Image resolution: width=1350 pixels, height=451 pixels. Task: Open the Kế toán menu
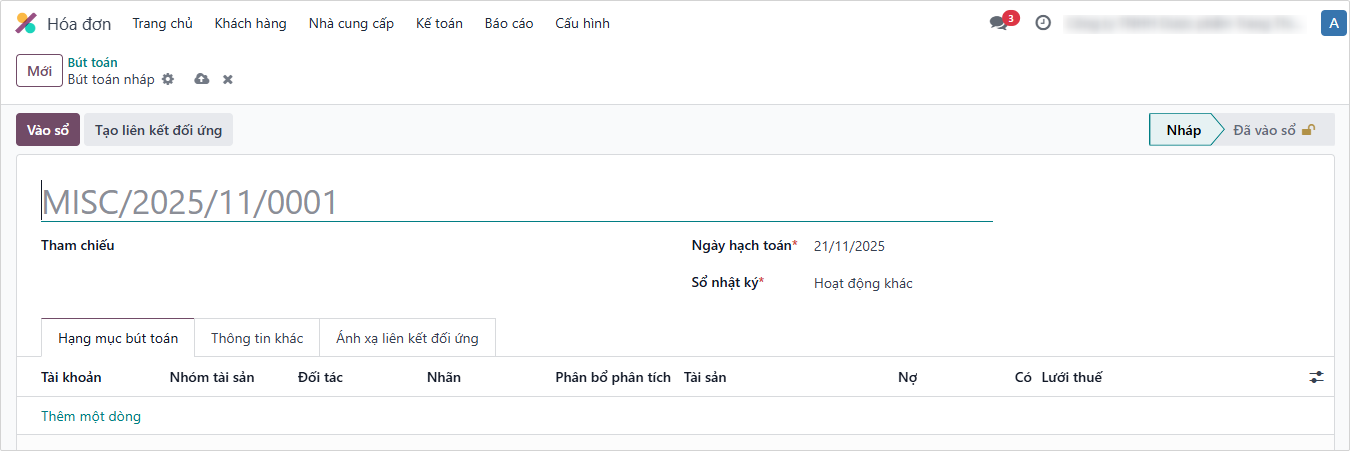click(439, 23)
